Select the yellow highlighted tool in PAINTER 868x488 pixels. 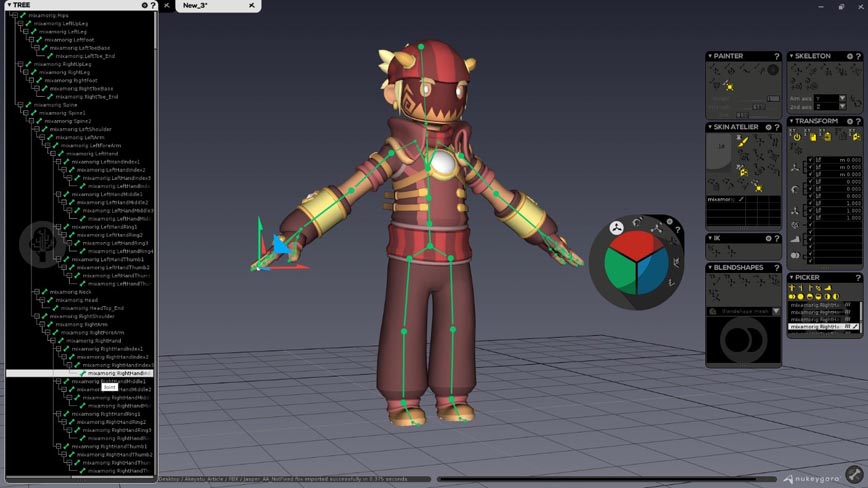click(x=730, y=87)
